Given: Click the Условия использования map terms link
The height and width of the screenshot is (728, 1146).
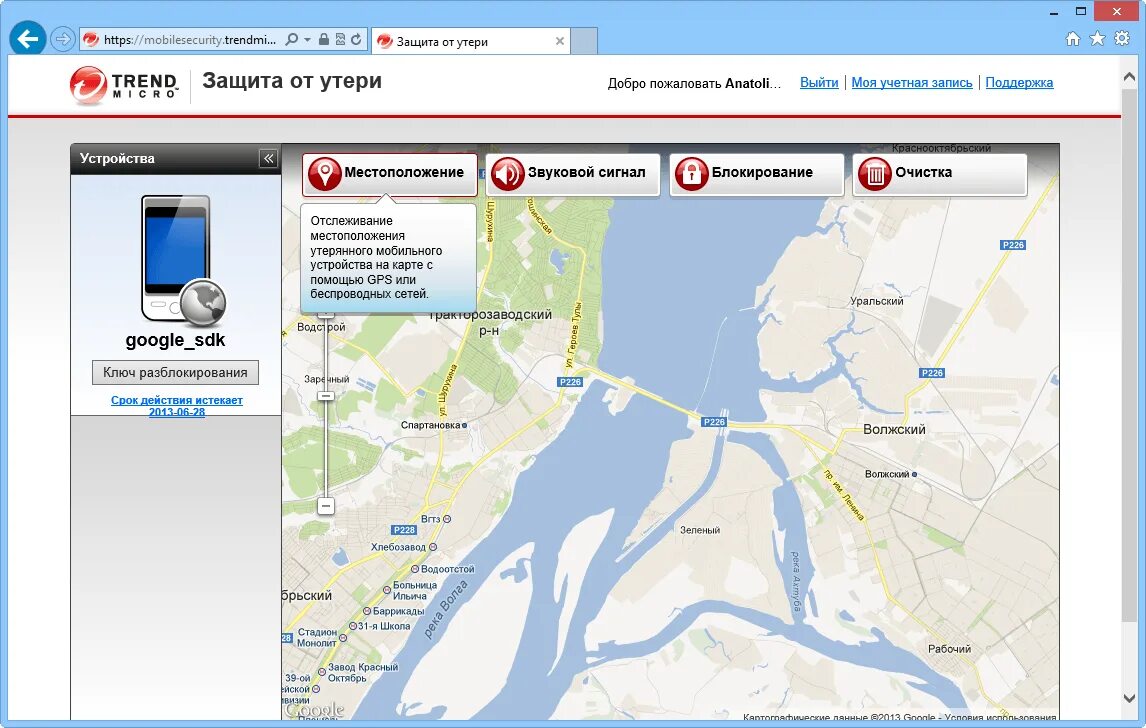Looking at the screenshot, I should (1001, 718).
